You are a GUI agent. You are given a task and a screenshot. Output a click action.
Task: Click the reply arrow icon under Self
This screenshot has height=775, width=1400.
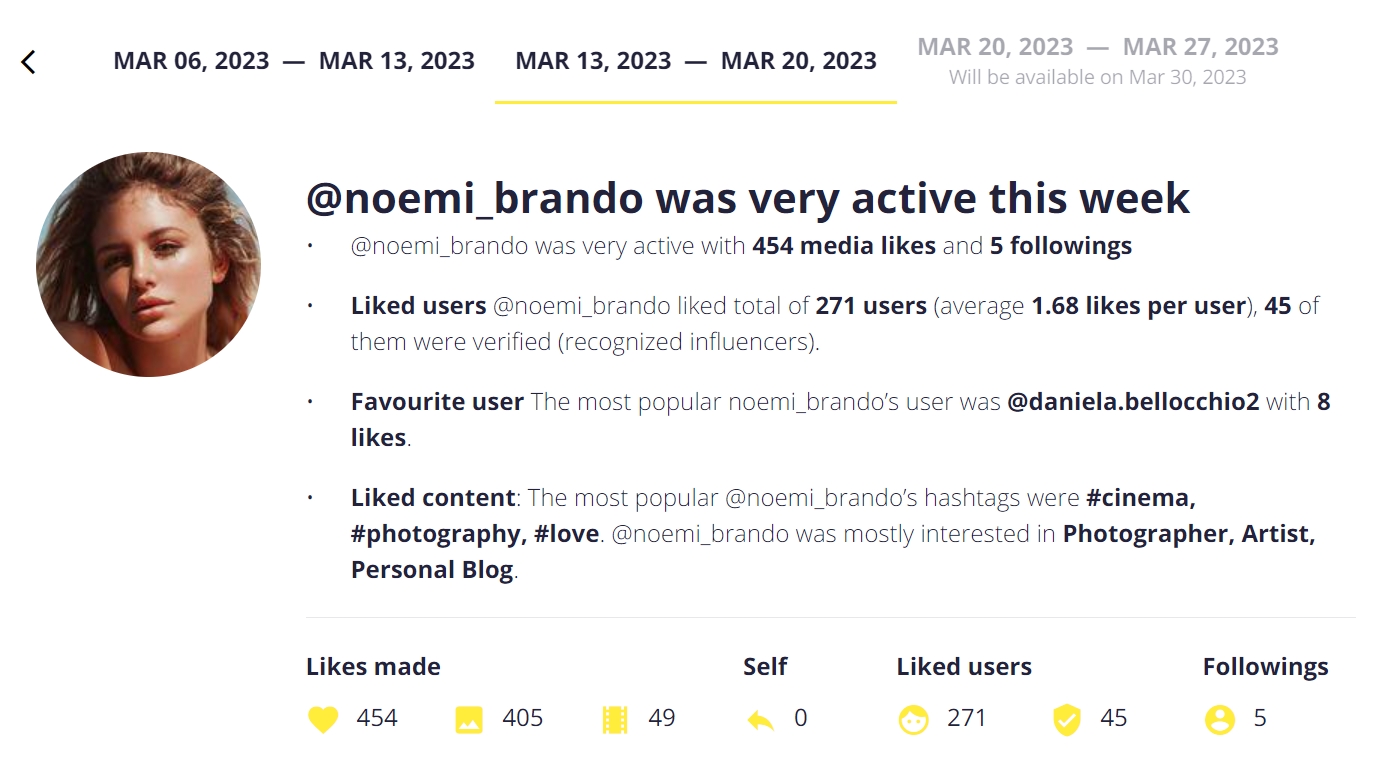pos(760,718)
